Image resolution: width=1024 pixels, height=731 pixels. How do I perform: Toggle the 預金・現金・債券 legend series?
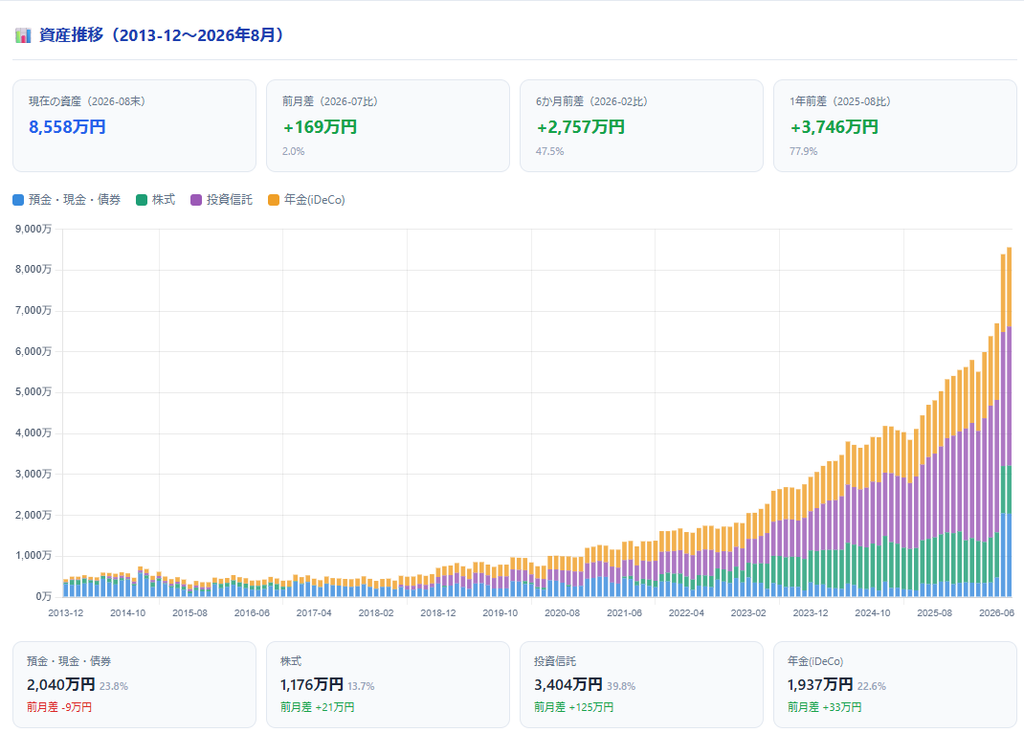click(x=67, y=200)
